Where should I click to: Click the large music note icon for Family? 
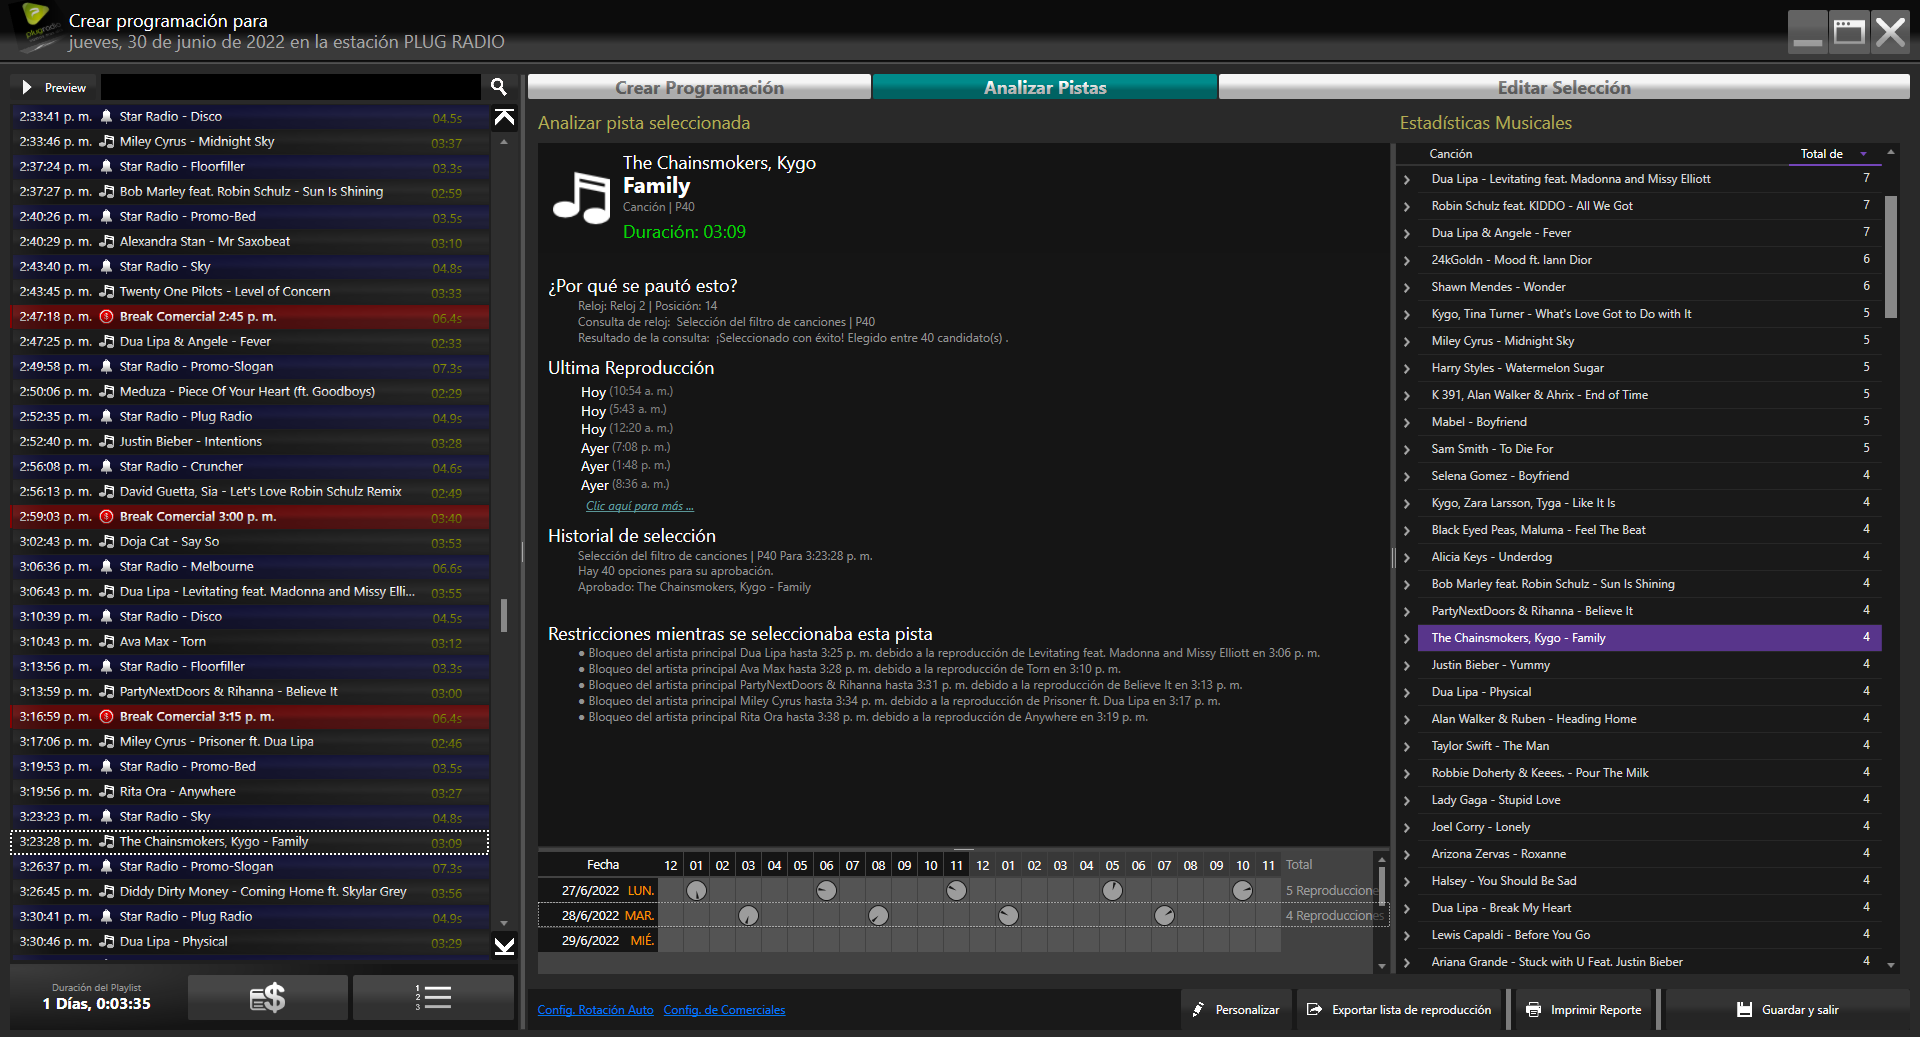point(581,197)
